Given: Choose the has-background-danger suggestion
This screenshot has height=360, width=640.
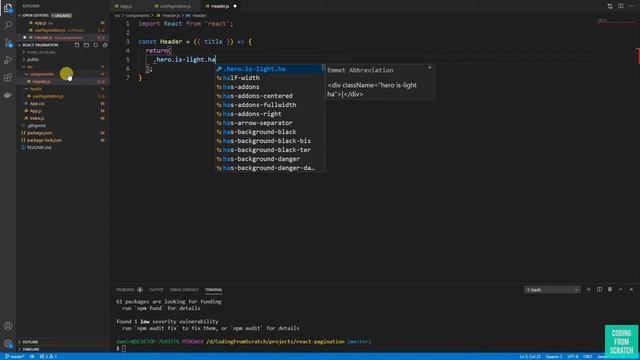Looking at the screenshot, I should 269,159.
